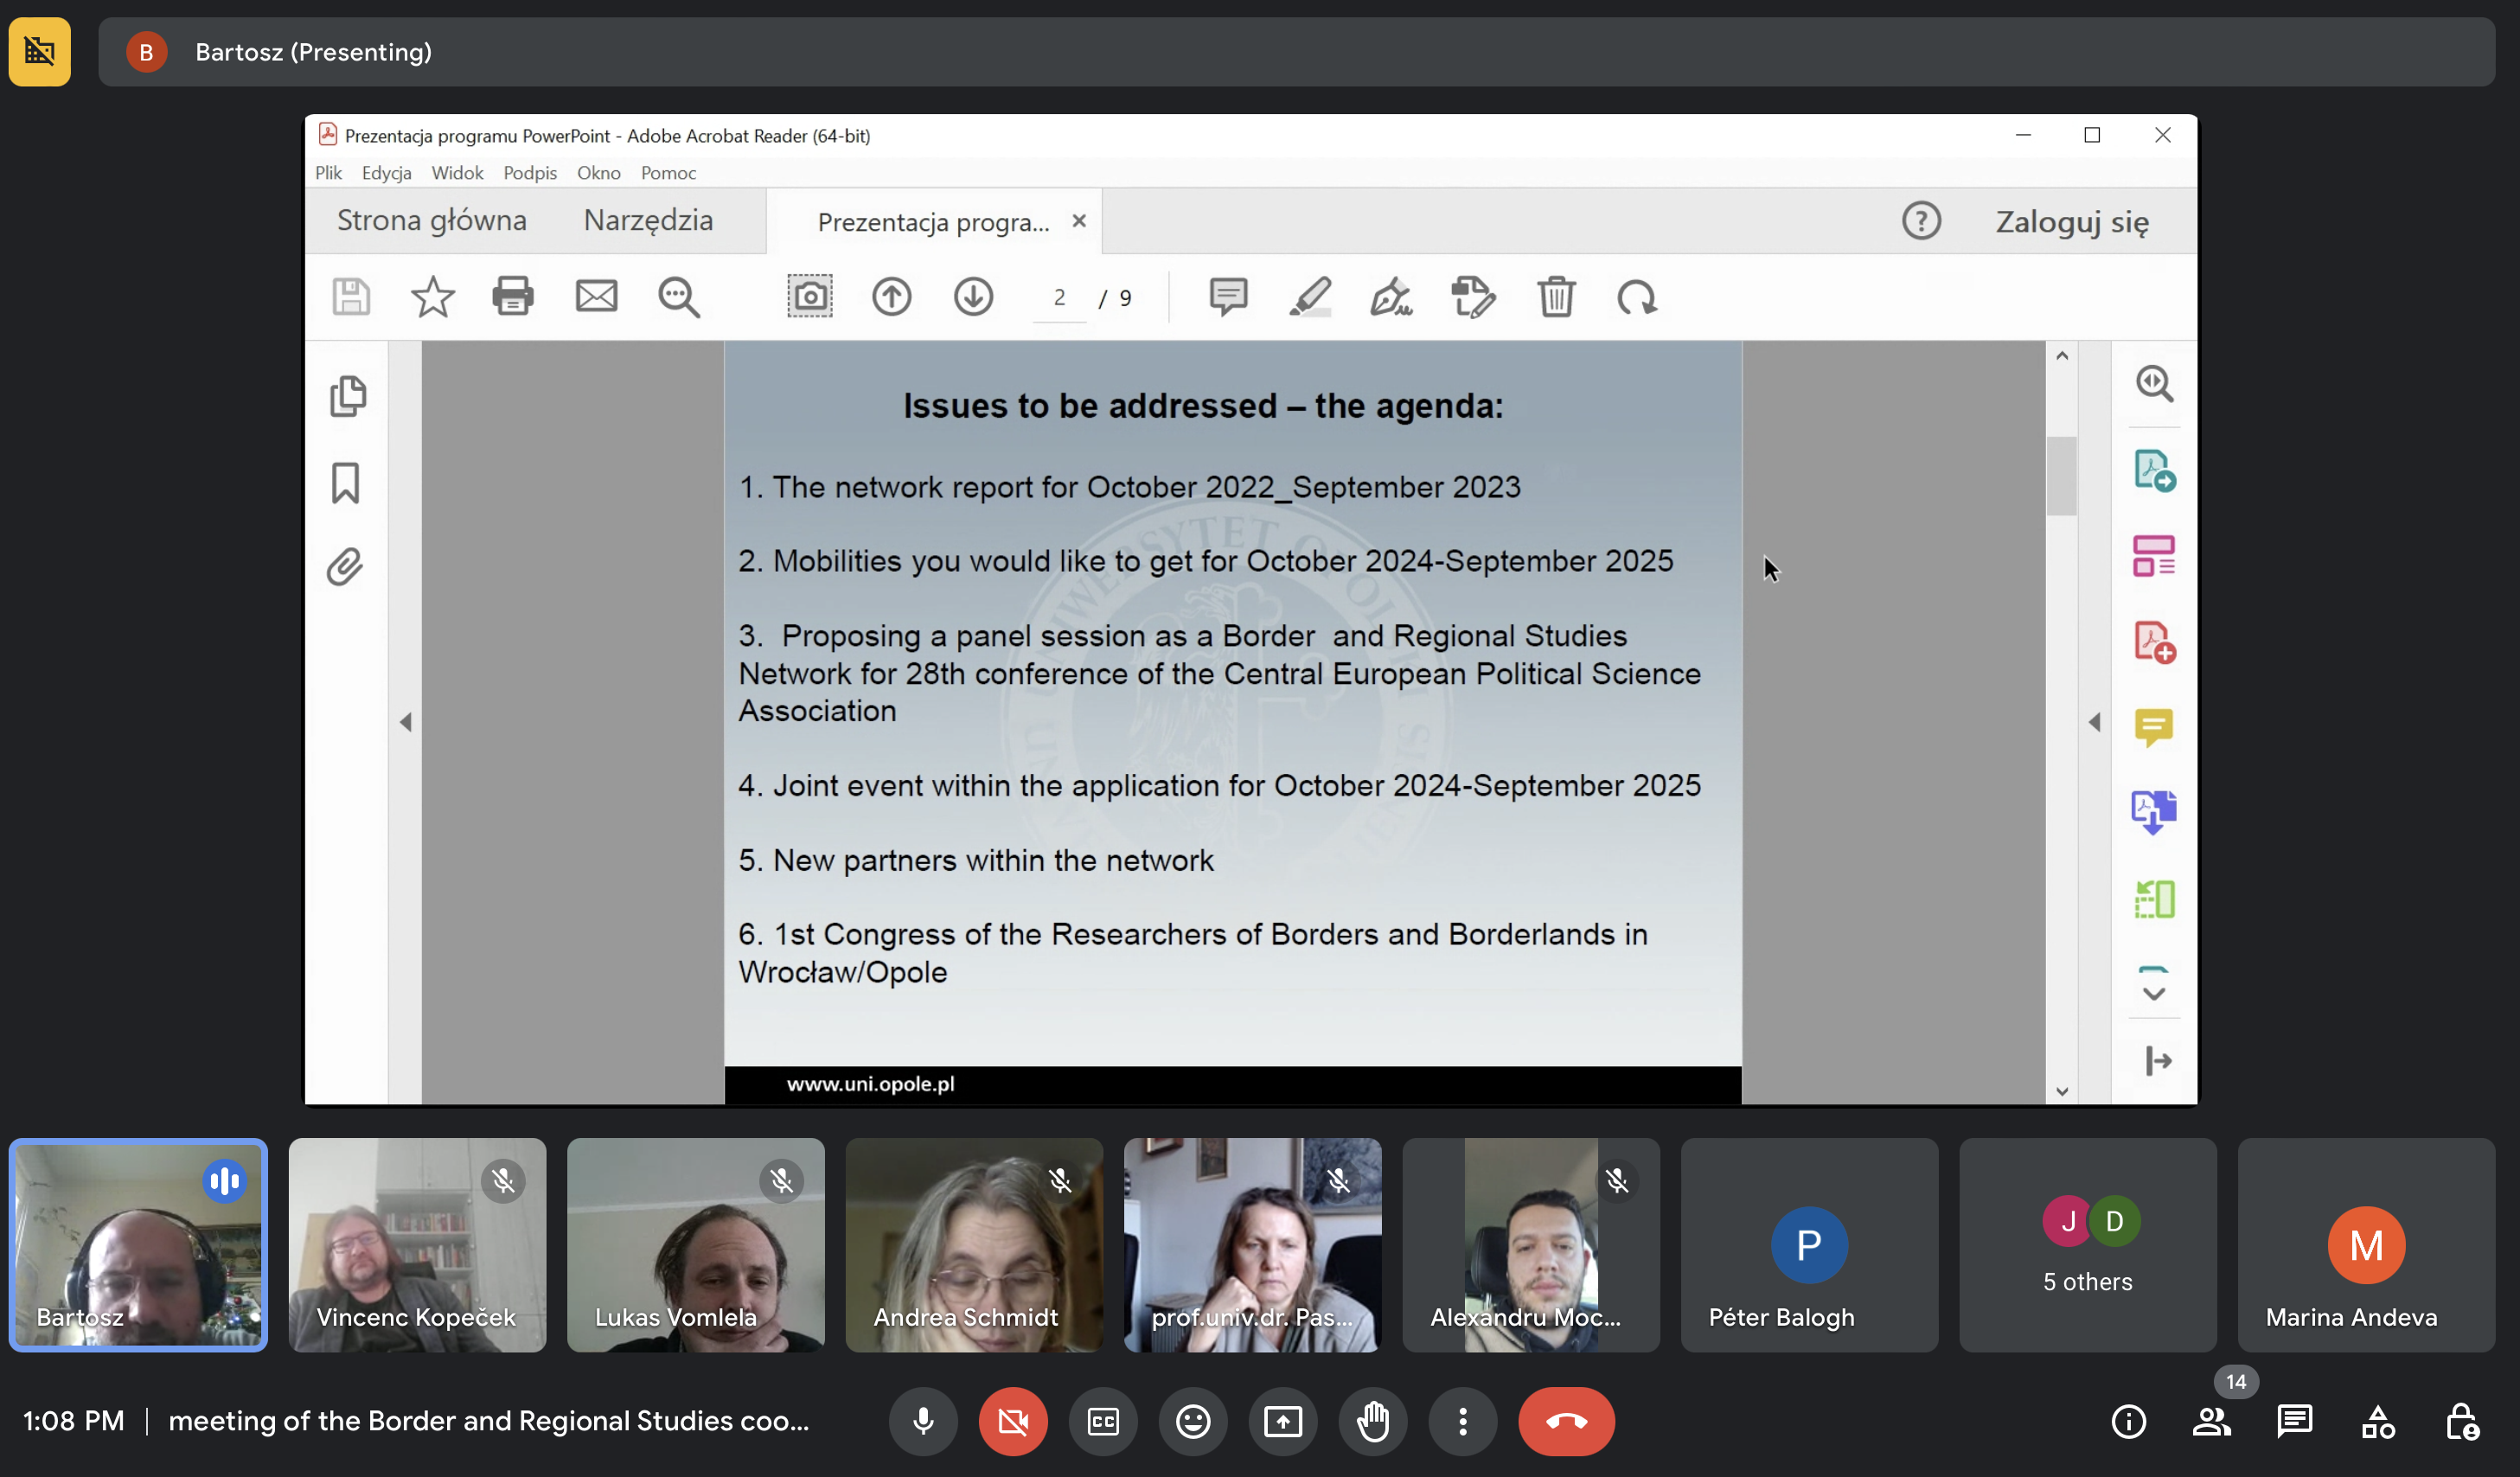Screen dimensions: 2520x1477
Task: Click expand tools pane arrow at bottom right
Action: click(x=2158, y=1061)
